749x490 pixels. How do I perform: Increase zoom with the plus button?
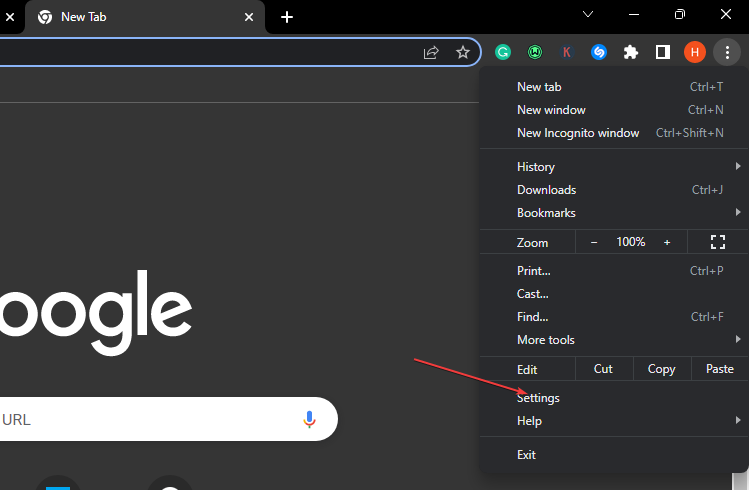pyautogui.click(x=667, y=242)
